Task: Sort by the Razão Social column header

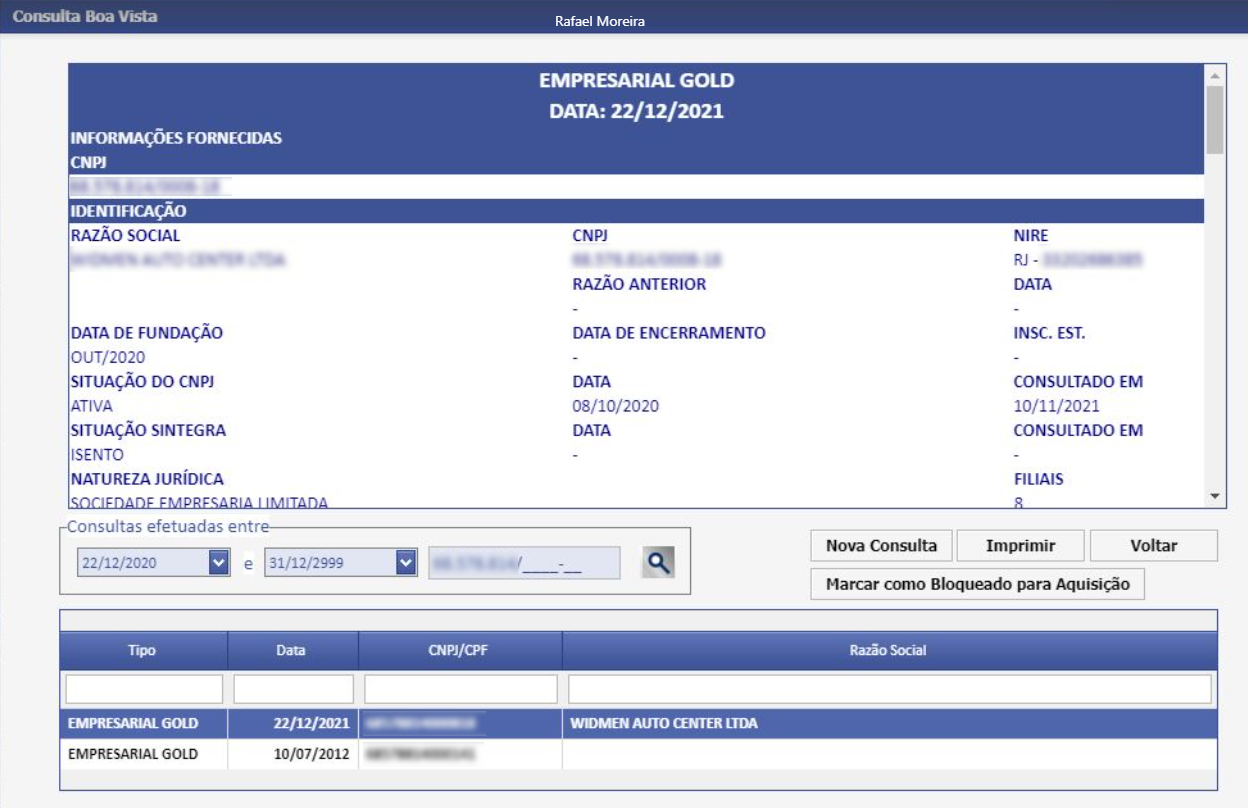Action: point(889,650)
